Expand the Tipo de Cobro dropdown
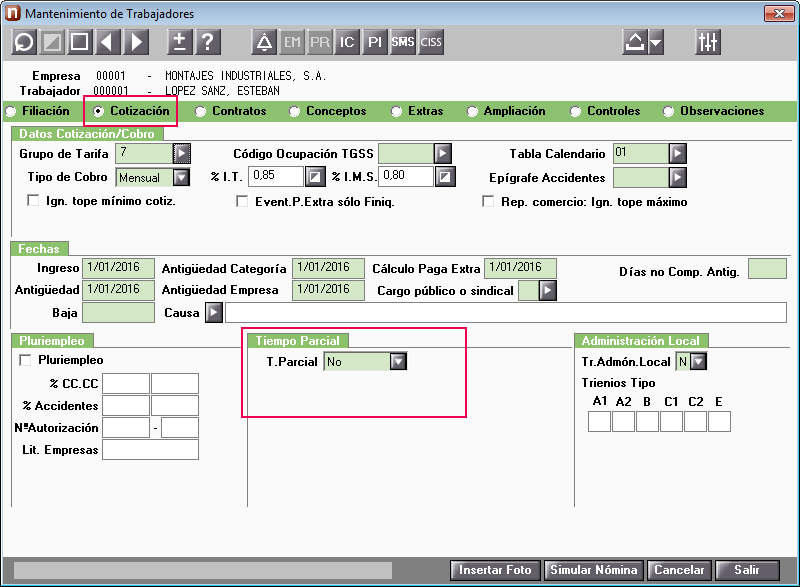The width and height of the screenshot is (800, 587). 181,177
